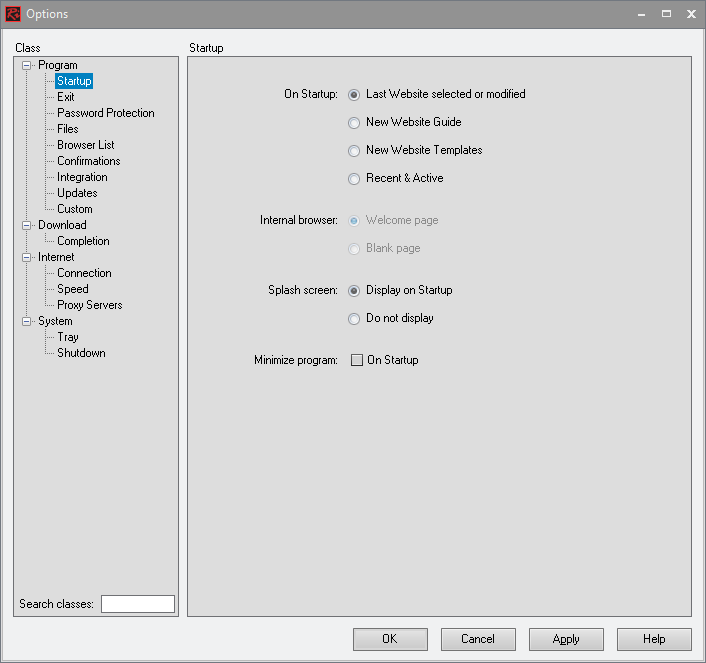Viewport: 706px width, 663px height.
Task: Go to Proxy Servers settings
Action: (x=89, y=305)
